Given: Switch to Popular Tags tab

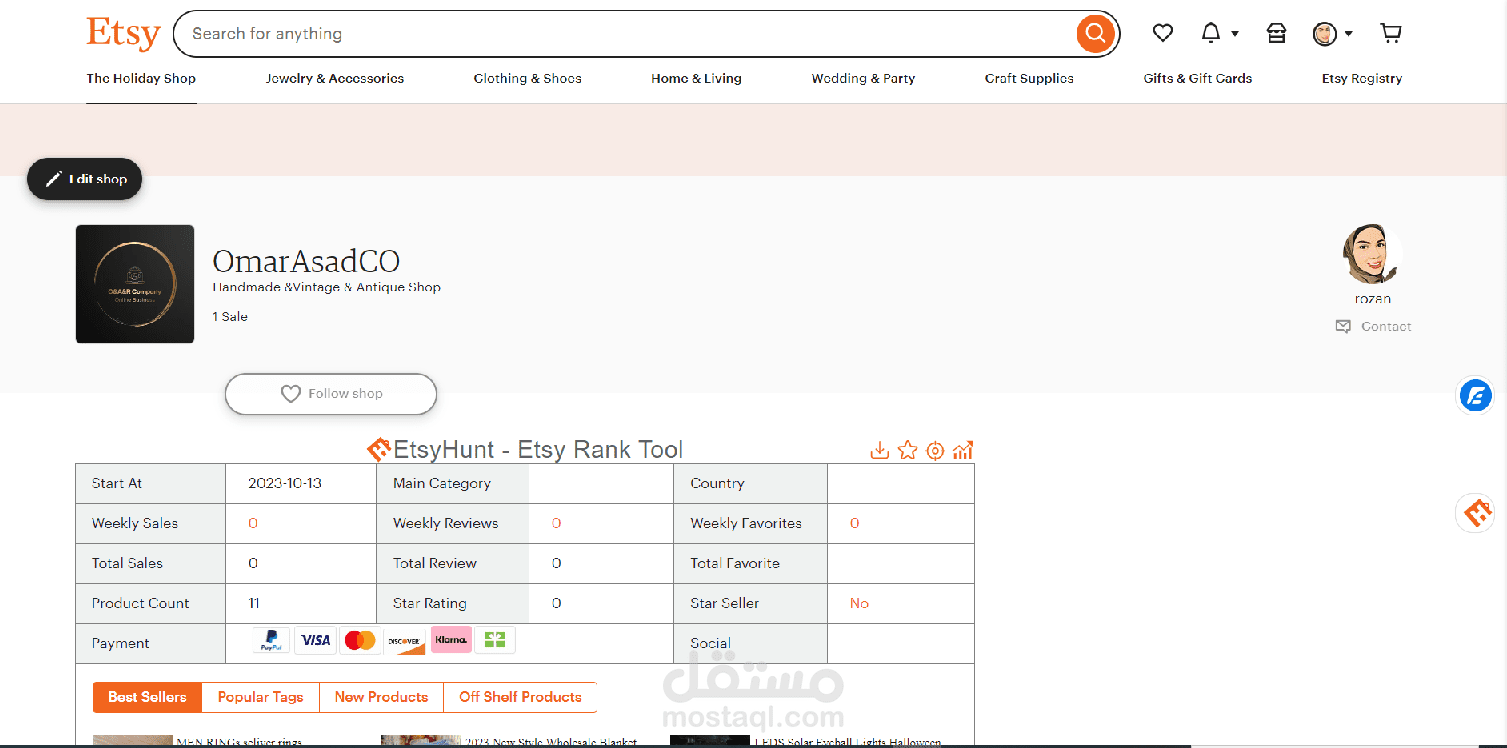Looking at the screenshot, I should (x=261, y=697).
